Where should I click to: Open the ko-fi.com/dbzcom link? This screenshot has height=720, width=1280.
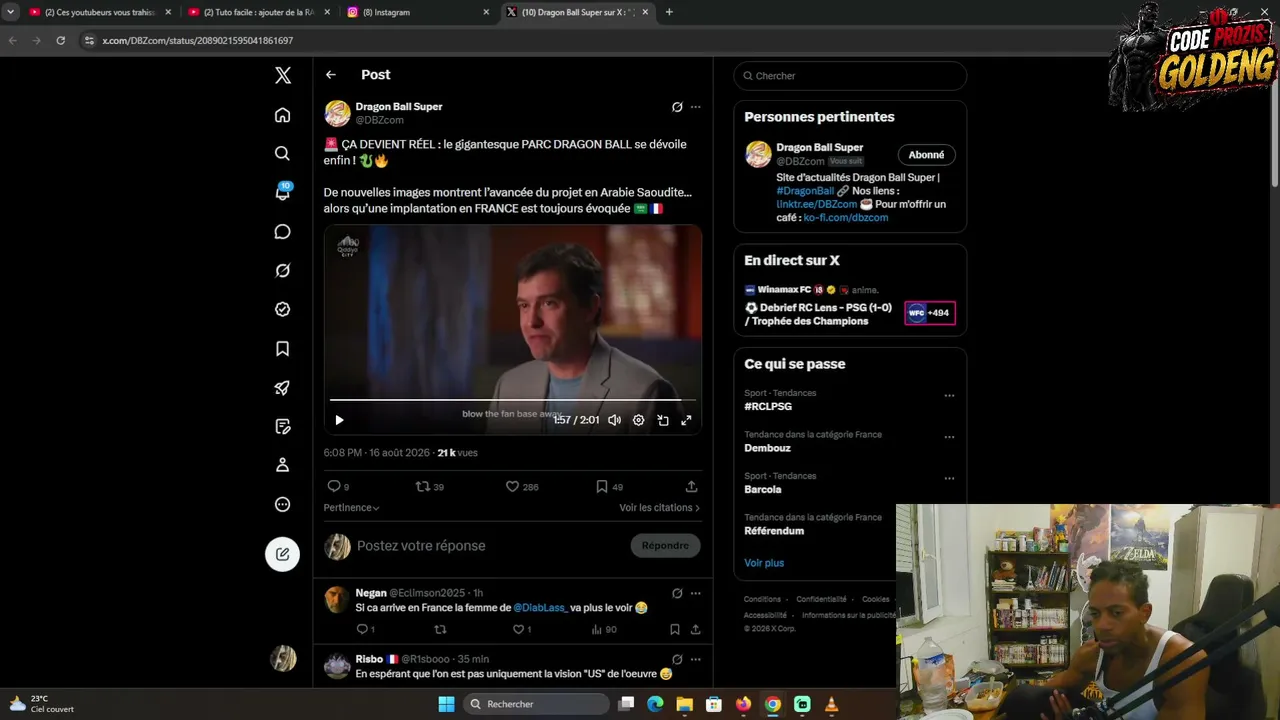tap(846, 218)
